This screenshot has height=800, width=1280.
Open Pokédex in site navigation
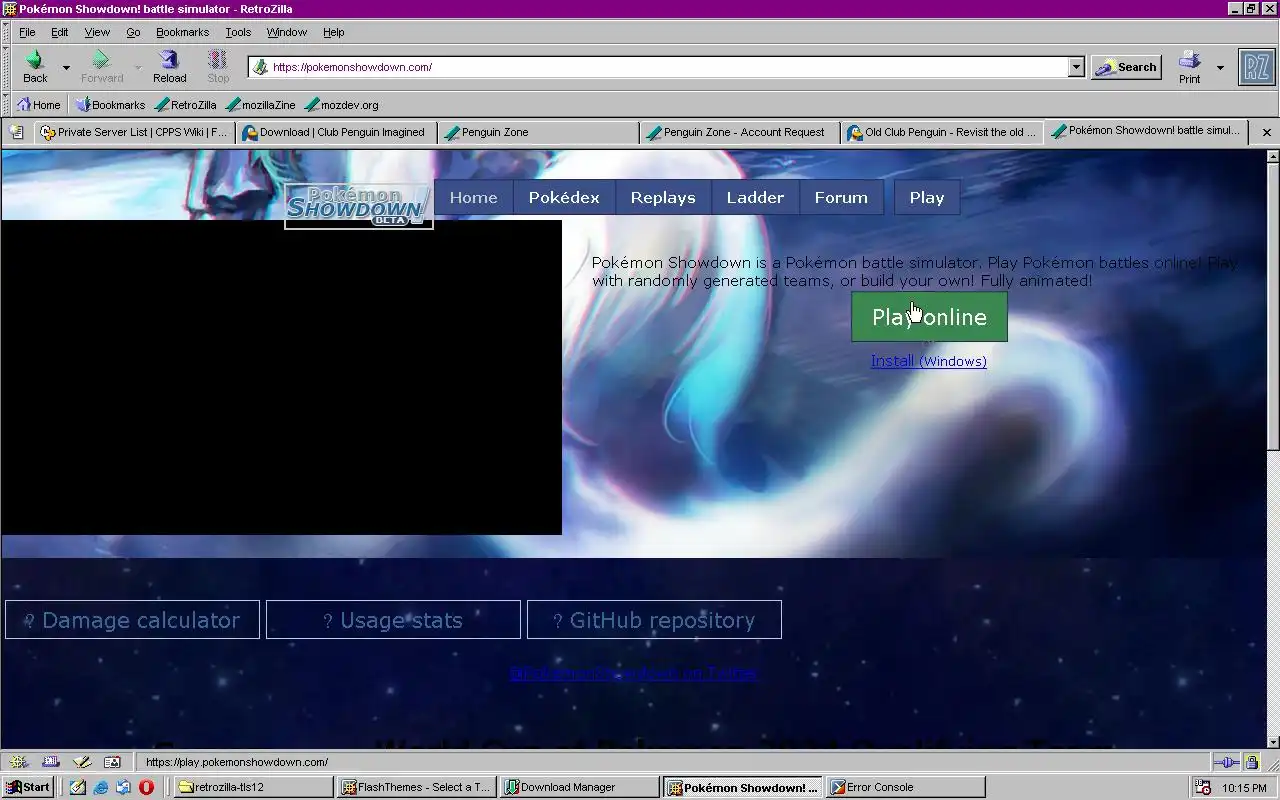pyautogui.click(x=564, y=197)
